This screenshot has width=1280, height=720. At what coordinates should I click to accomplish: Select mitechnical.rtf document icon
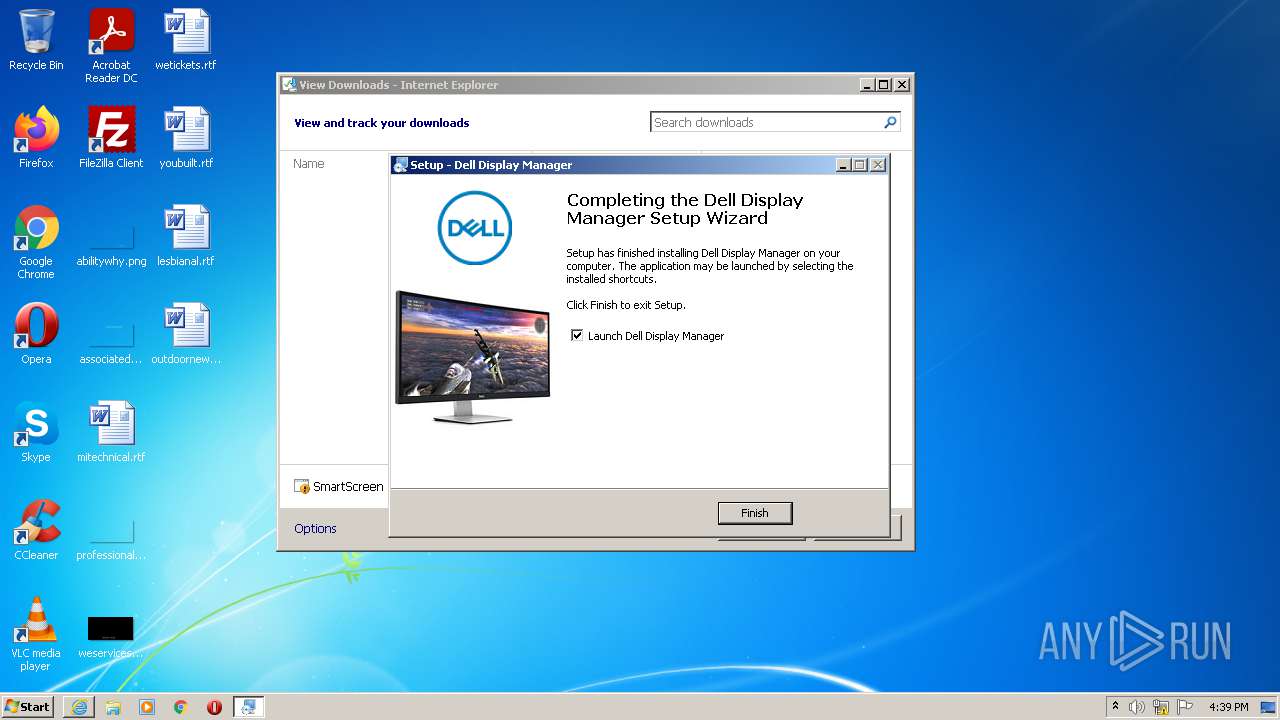click(111, 432)
